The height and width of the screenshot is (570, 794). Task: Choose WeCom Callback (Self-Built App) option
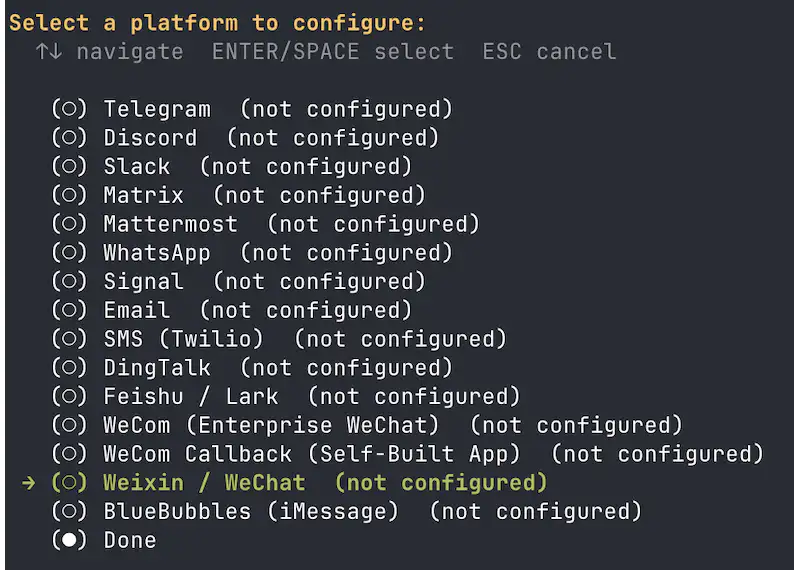click(x=312, y=455)
